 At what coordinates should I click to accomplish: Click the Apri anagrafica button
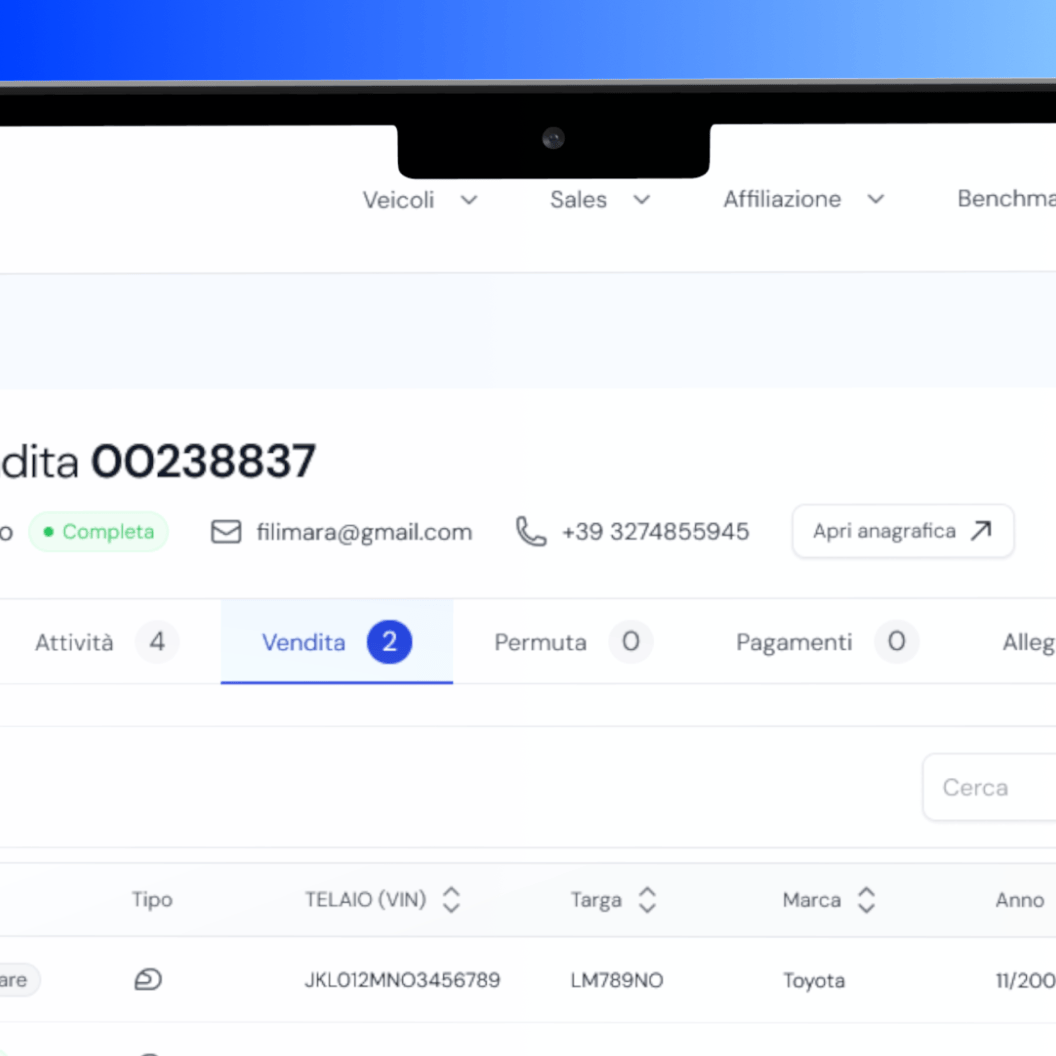coord(902,531)
